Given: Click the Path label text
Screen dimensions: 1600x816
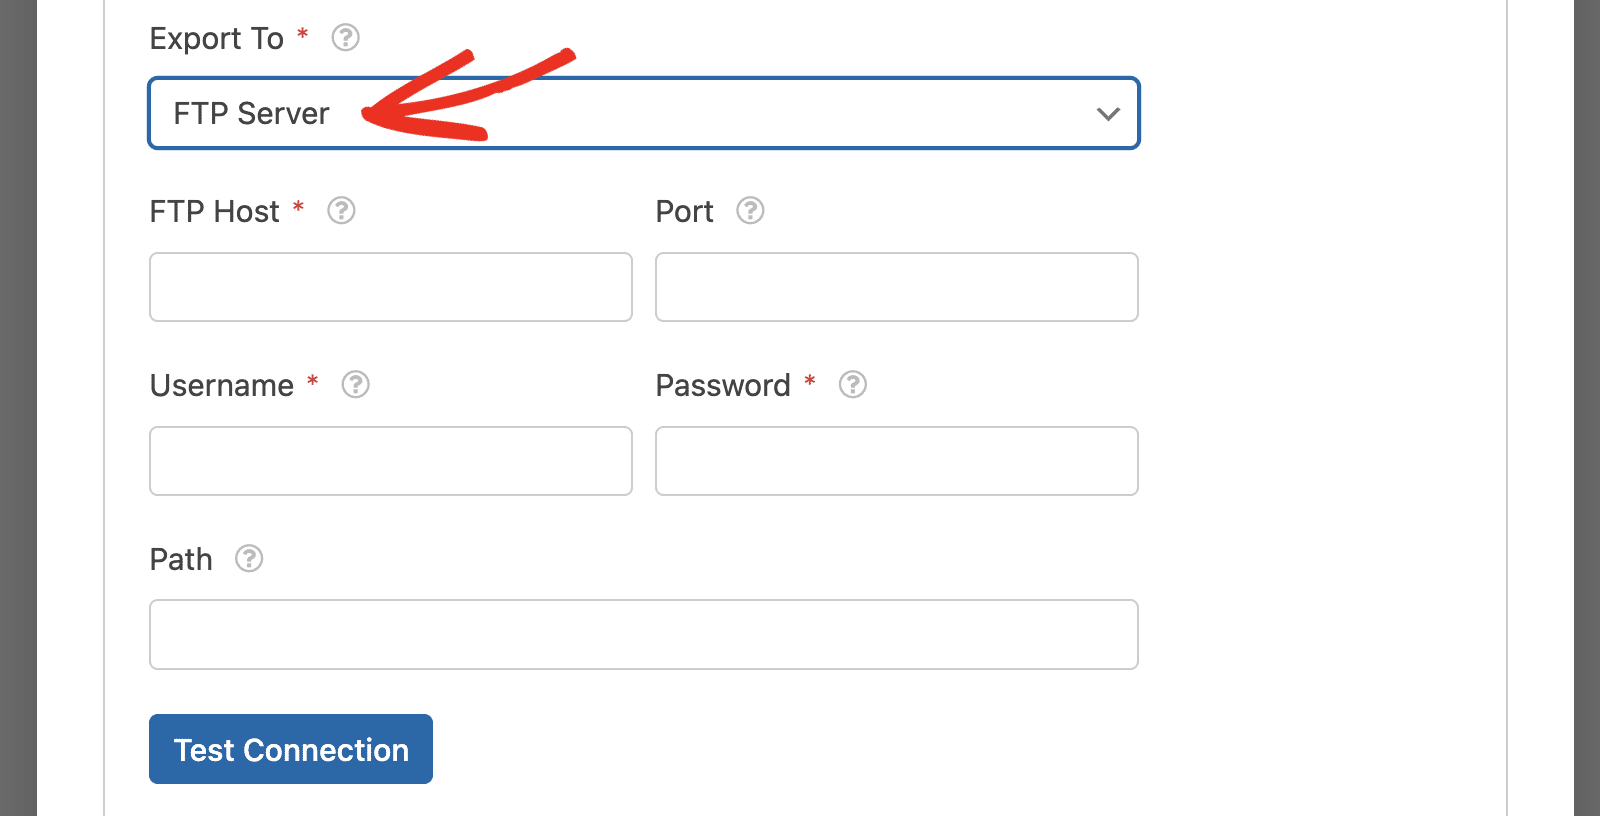Looking at the screenshot, I should pyautogui.click(x=181, y=559).
